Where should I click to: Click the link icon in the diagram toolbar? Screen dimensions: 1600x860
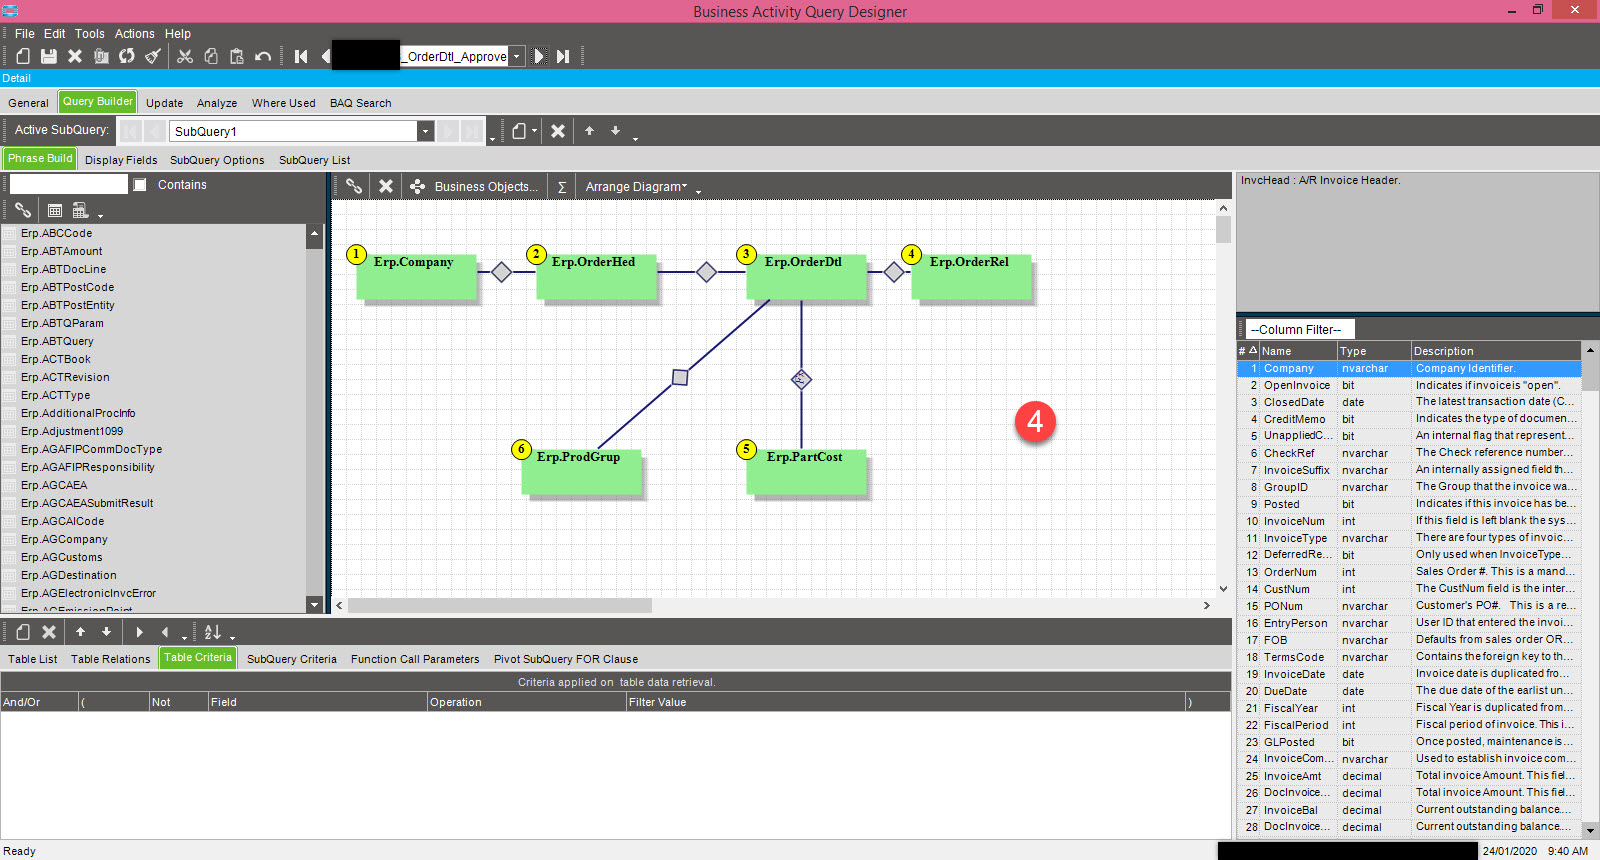[x=354, y=186]
